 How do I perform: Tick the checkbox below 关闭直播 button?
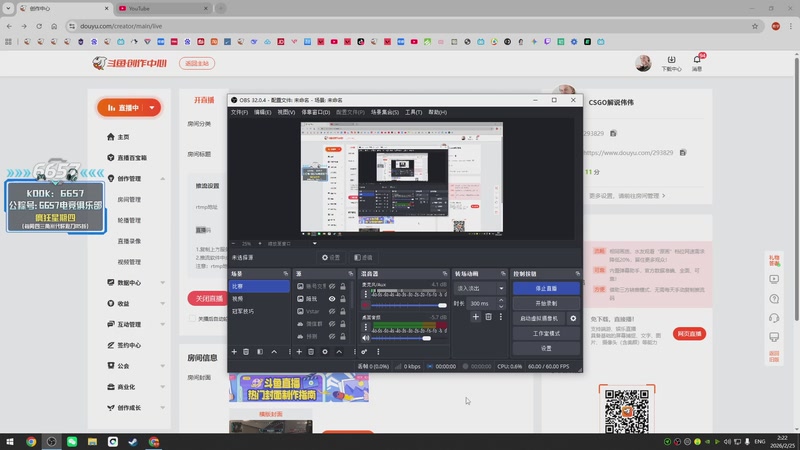pyautogui.click(x=192, y=319)
